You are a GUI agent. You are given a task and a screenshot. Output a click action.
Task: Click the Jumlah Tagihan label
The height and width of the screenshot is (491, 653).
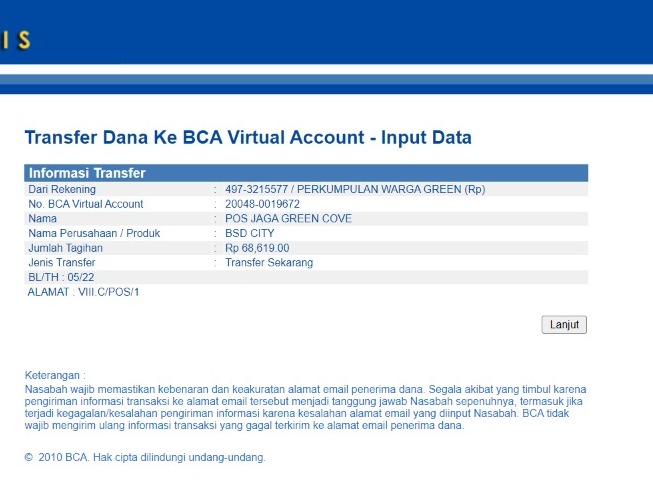[x=67, y=248]
